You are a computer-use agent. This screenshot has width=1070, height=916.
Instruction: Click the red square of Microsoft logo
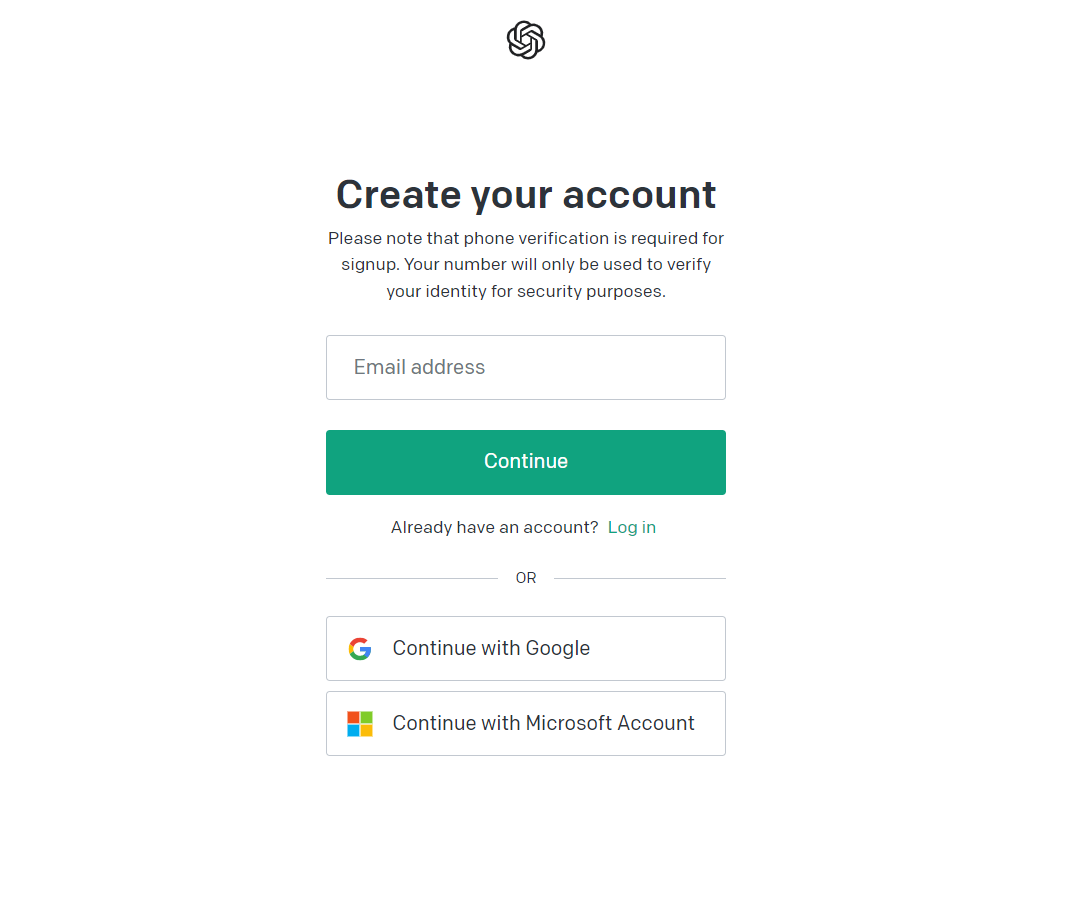click(x=353, y=717)
